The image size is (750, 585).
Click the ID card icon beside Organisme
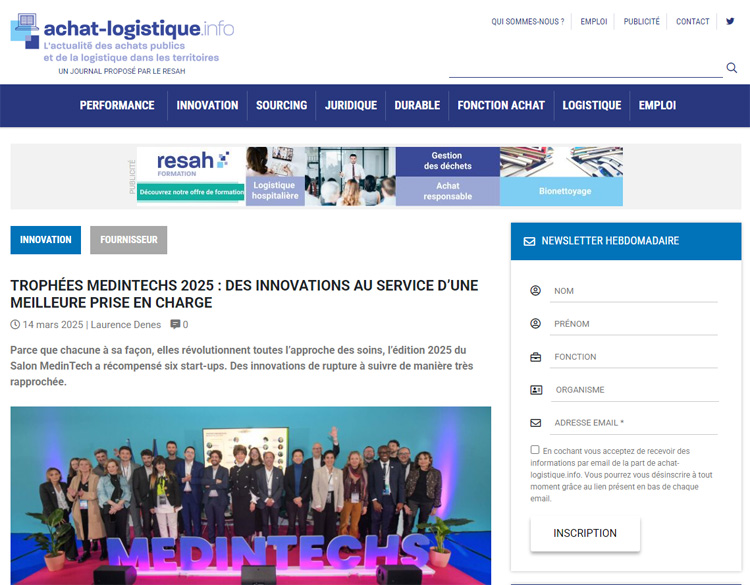click(536, 390)
